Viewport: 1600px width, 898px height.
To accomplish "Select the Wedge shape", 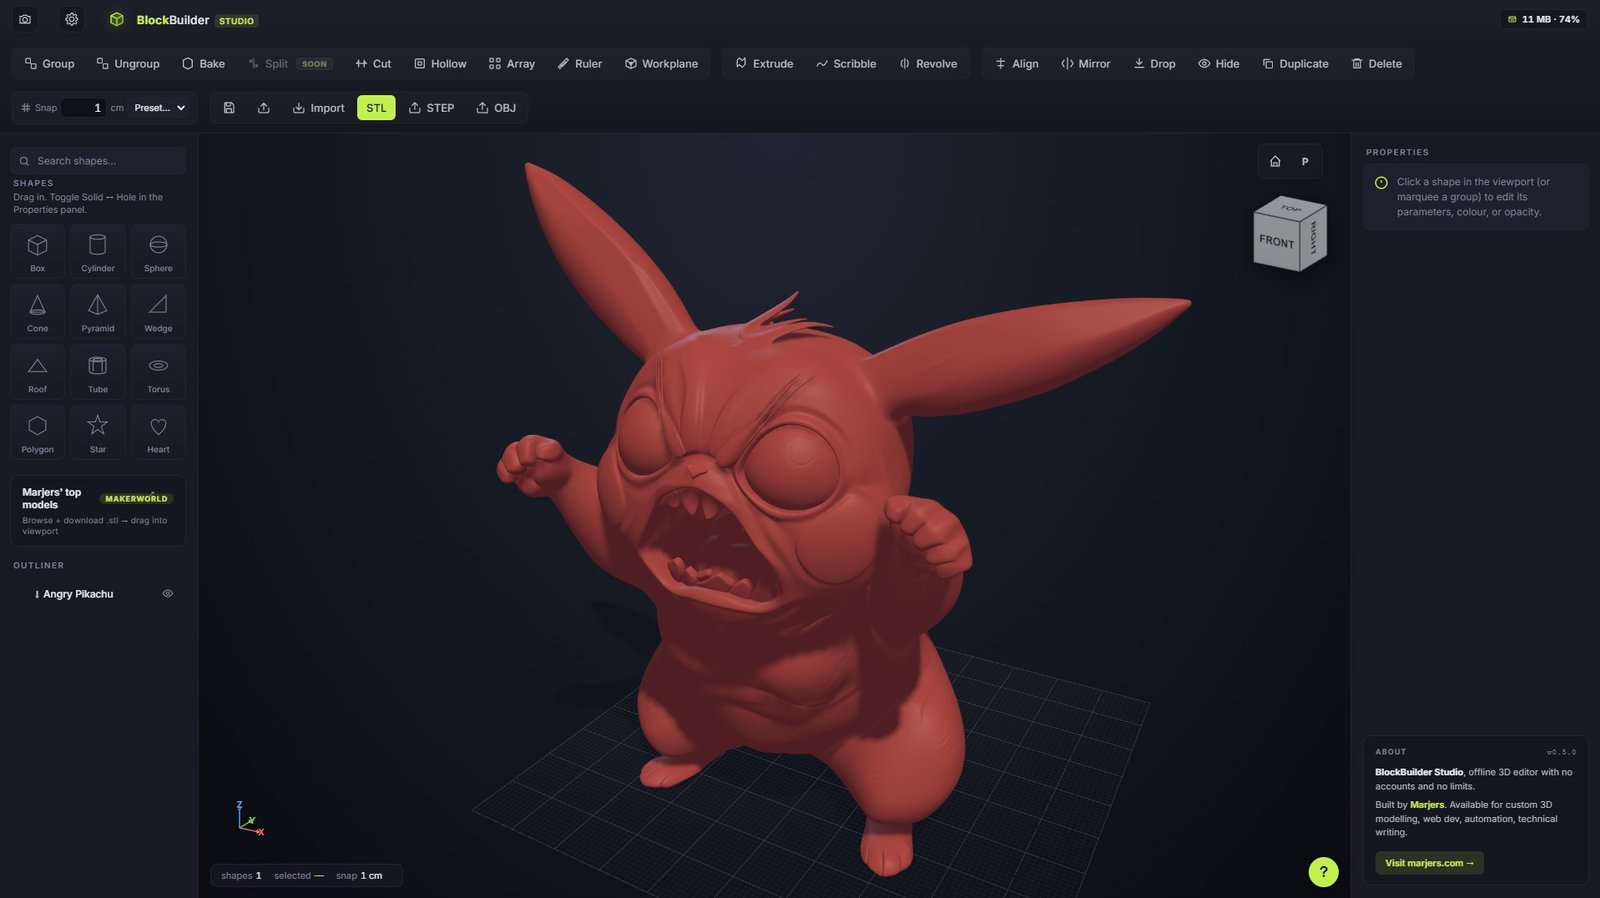I will pos(158,311).
